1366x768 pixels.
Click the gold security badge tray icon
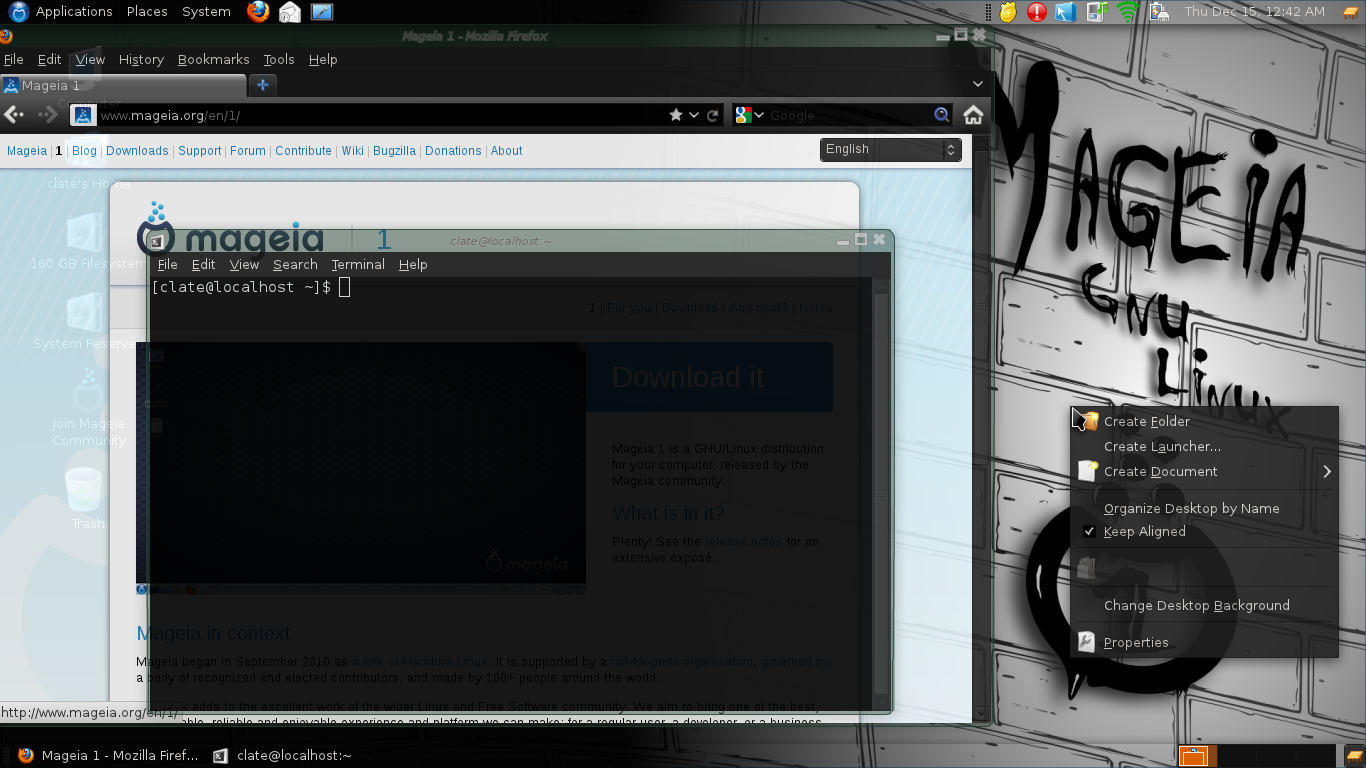[x=1009, y=12]
